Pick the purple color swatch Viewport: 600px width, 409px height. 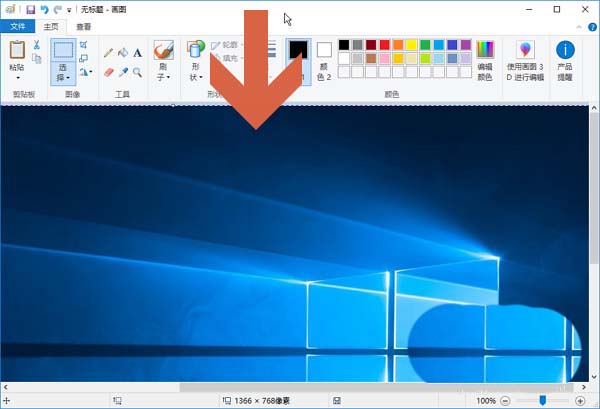[466, 45]
